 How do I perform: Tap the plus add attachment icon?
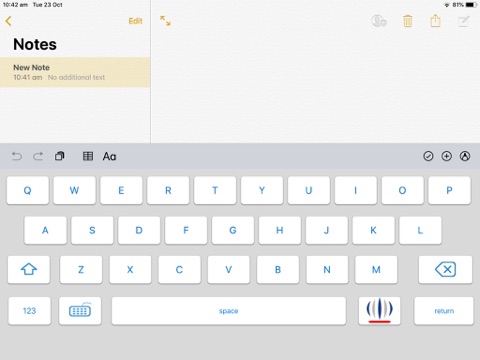coord(447,156)
